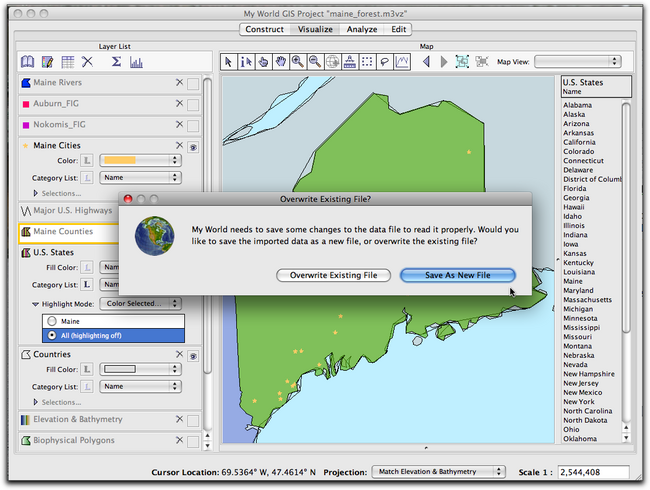650x490 pixels.
Task: Click the Save As New File button
Action: (x=457, y=275)
